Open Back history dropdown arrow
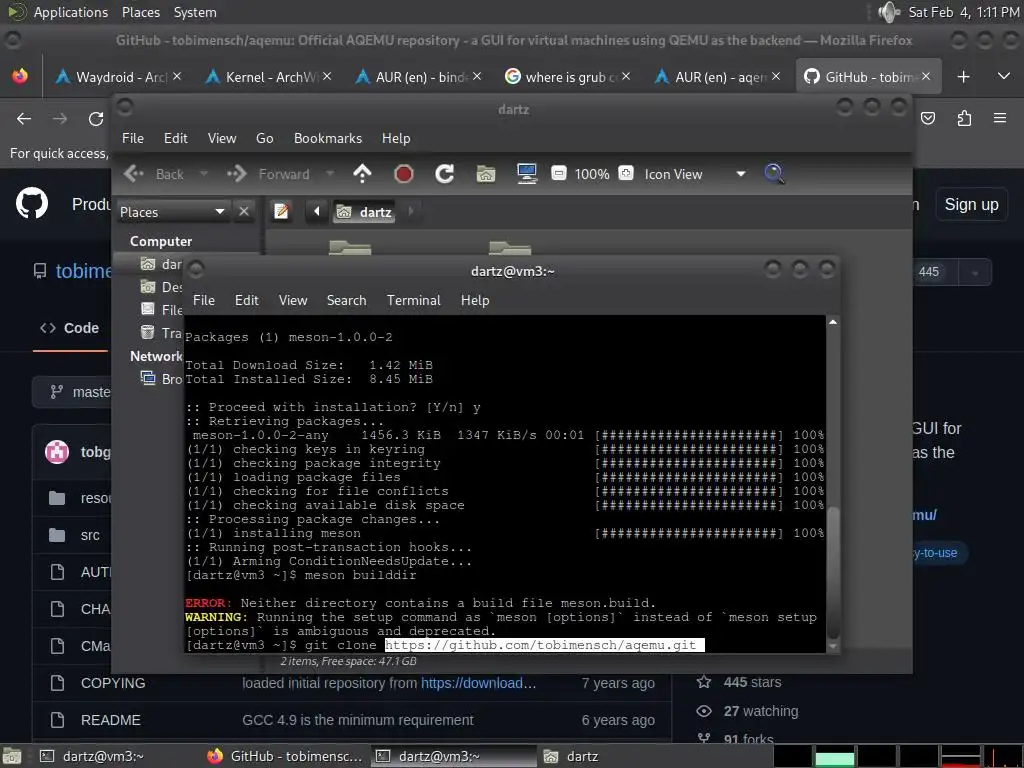This screenshot has width=1024, height=768. (204, 174)
